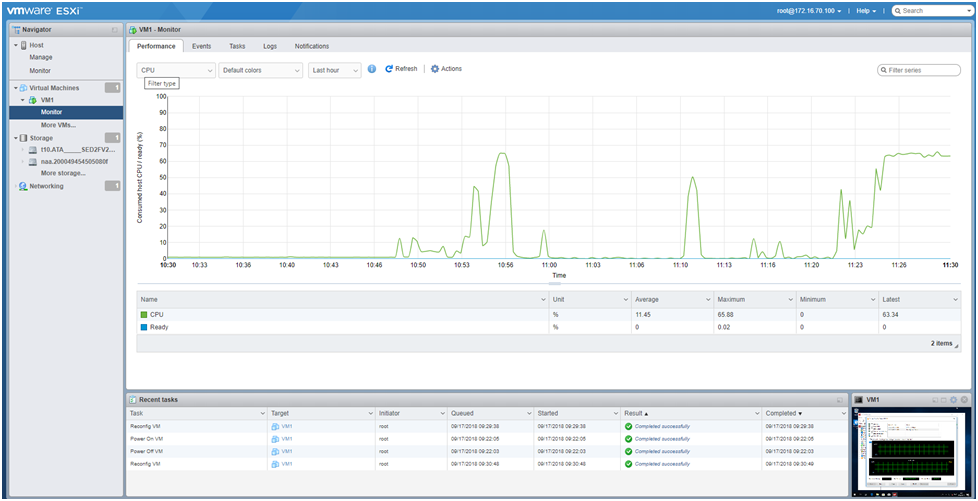Screen dimensions: 978x501
Task: Open the Last hour time range dropdown
Action: [x=335, y=71]
